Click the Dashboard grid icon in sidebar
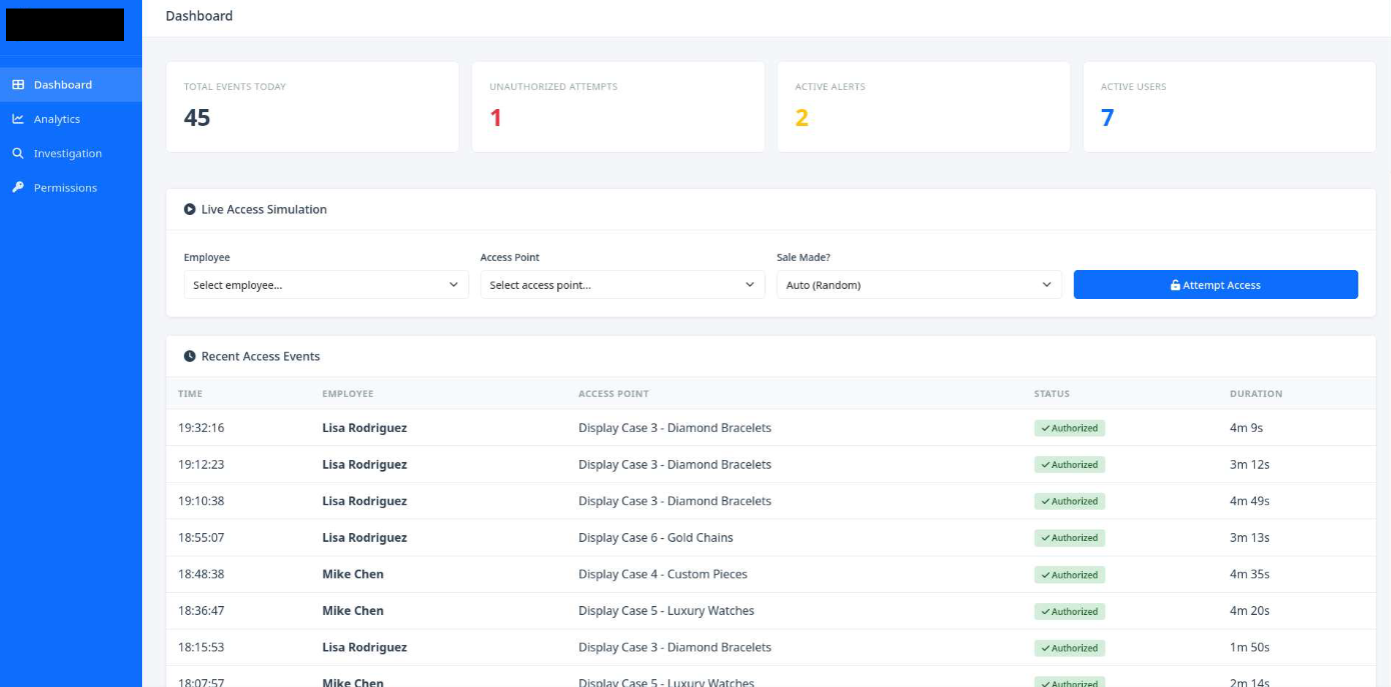The width and height of the screenshot is (1391, 687). tap(18, 85)
